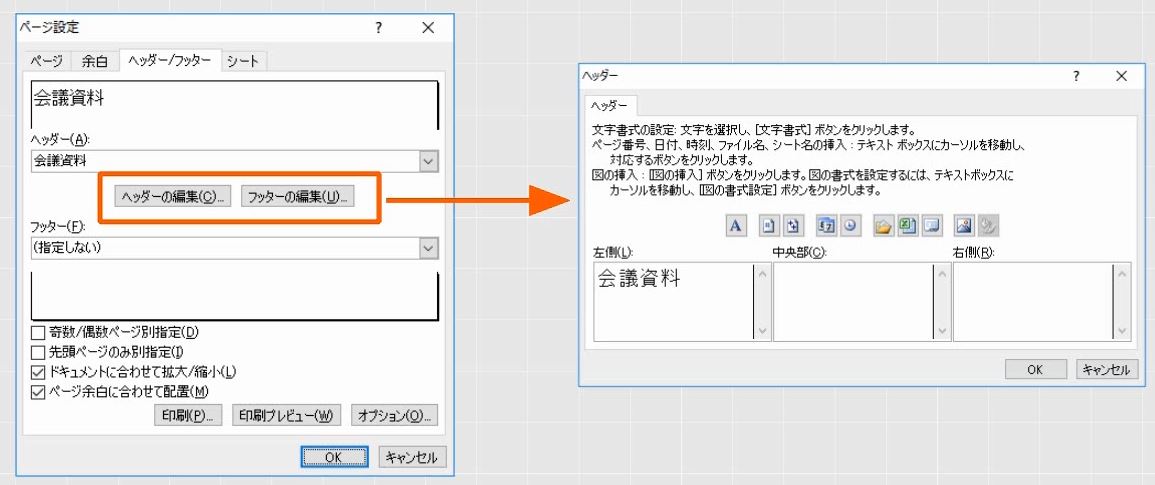Insert file path folder icon
The width and height of the screenshot is (1155, 485).
pyautogui.click(x=883, y=226)
